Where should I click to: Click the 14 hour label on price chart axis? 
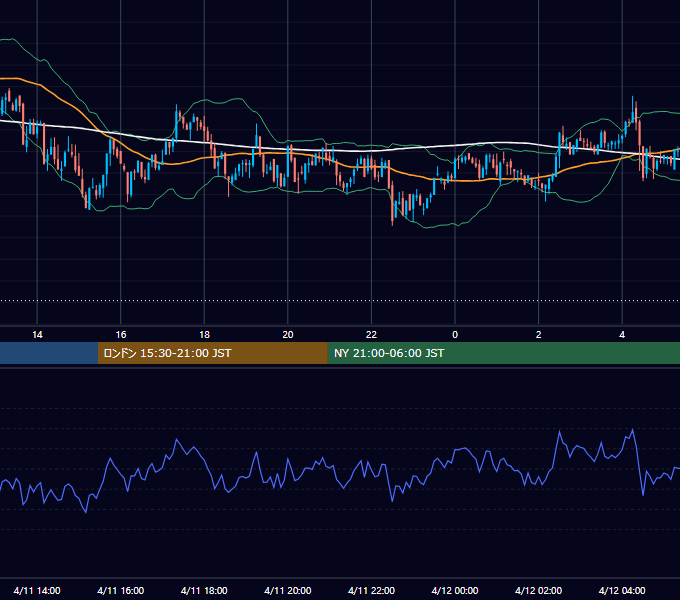coord(37,335)
